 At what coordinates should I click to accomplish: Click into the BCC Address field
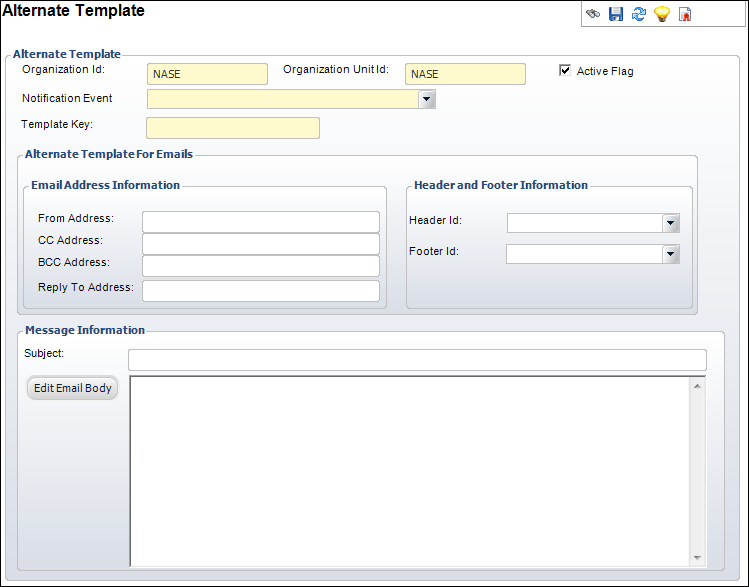[x=261, y=266]
